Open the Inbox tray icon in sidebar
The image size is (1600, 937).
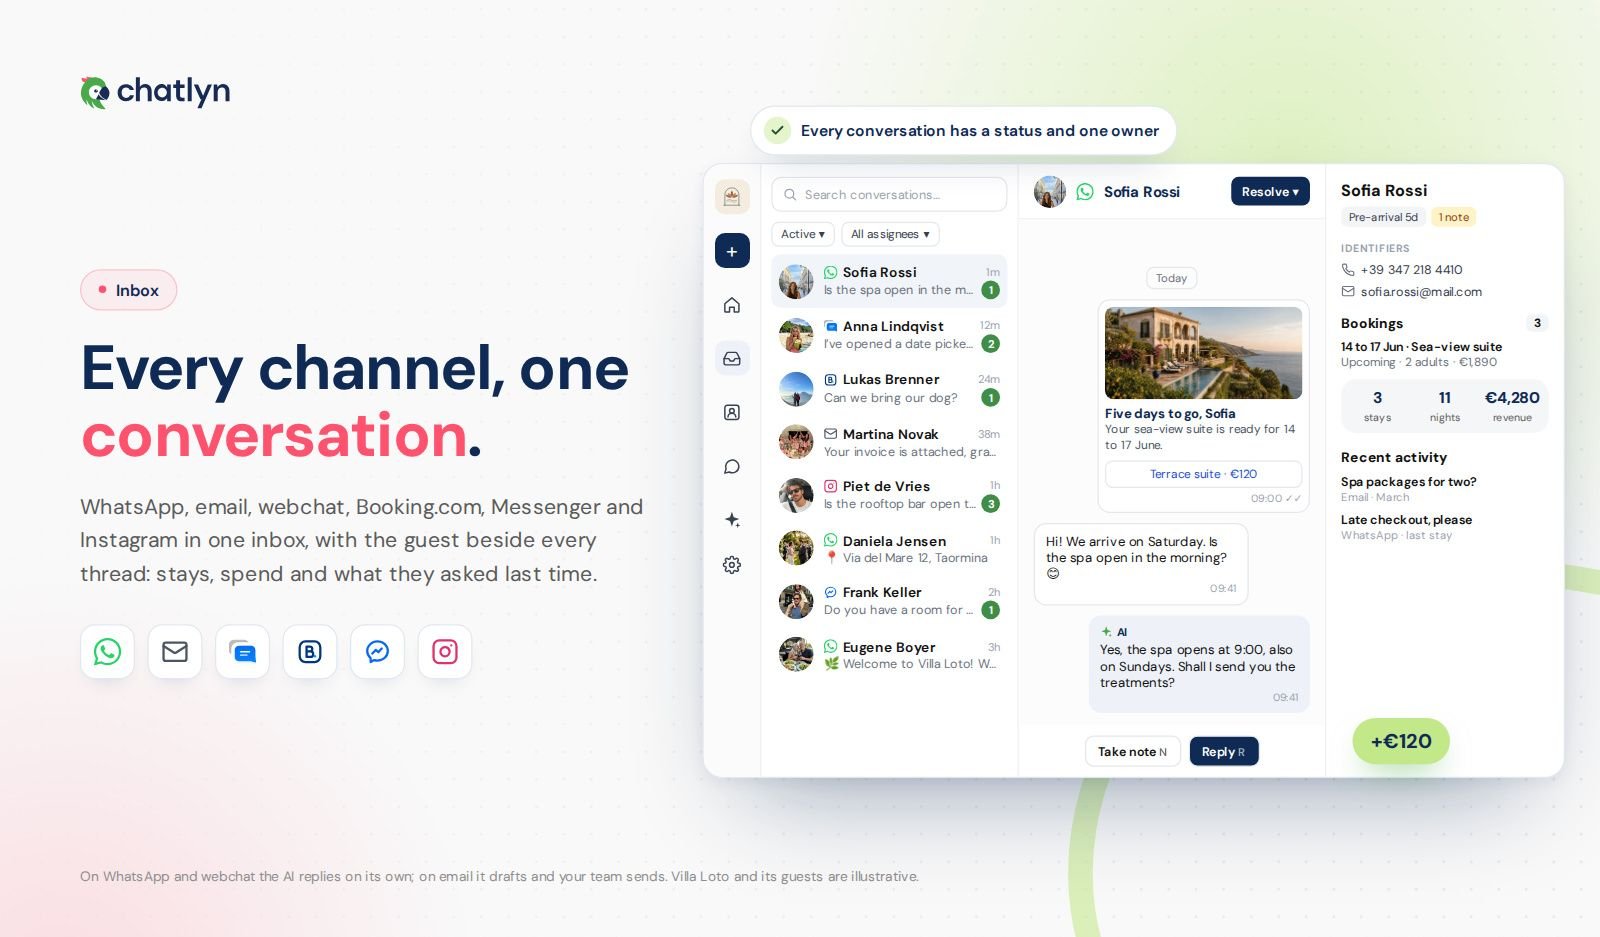pos(732,358)
